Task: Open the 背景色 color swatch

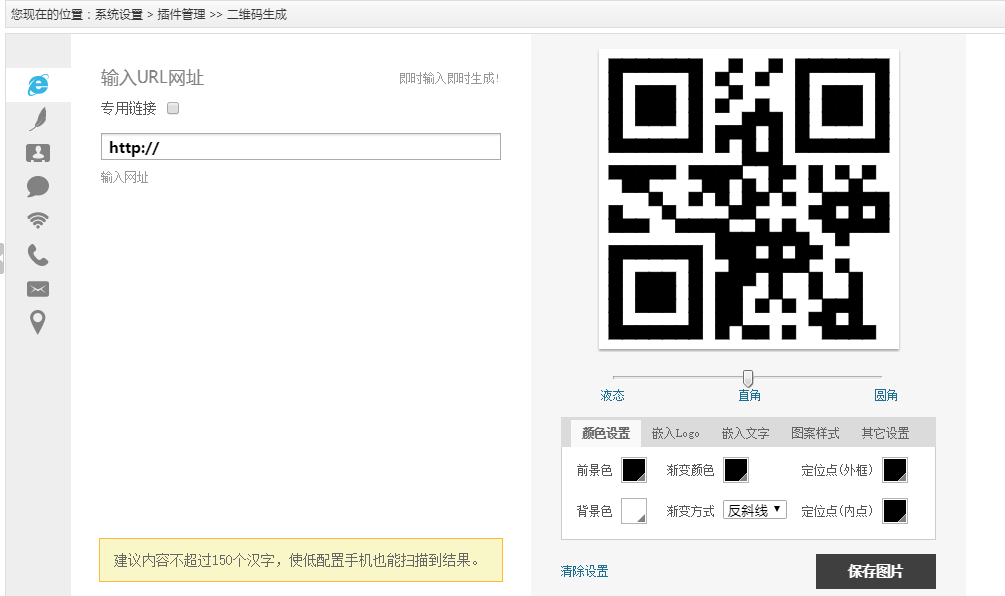Action: tap(634, 511)
